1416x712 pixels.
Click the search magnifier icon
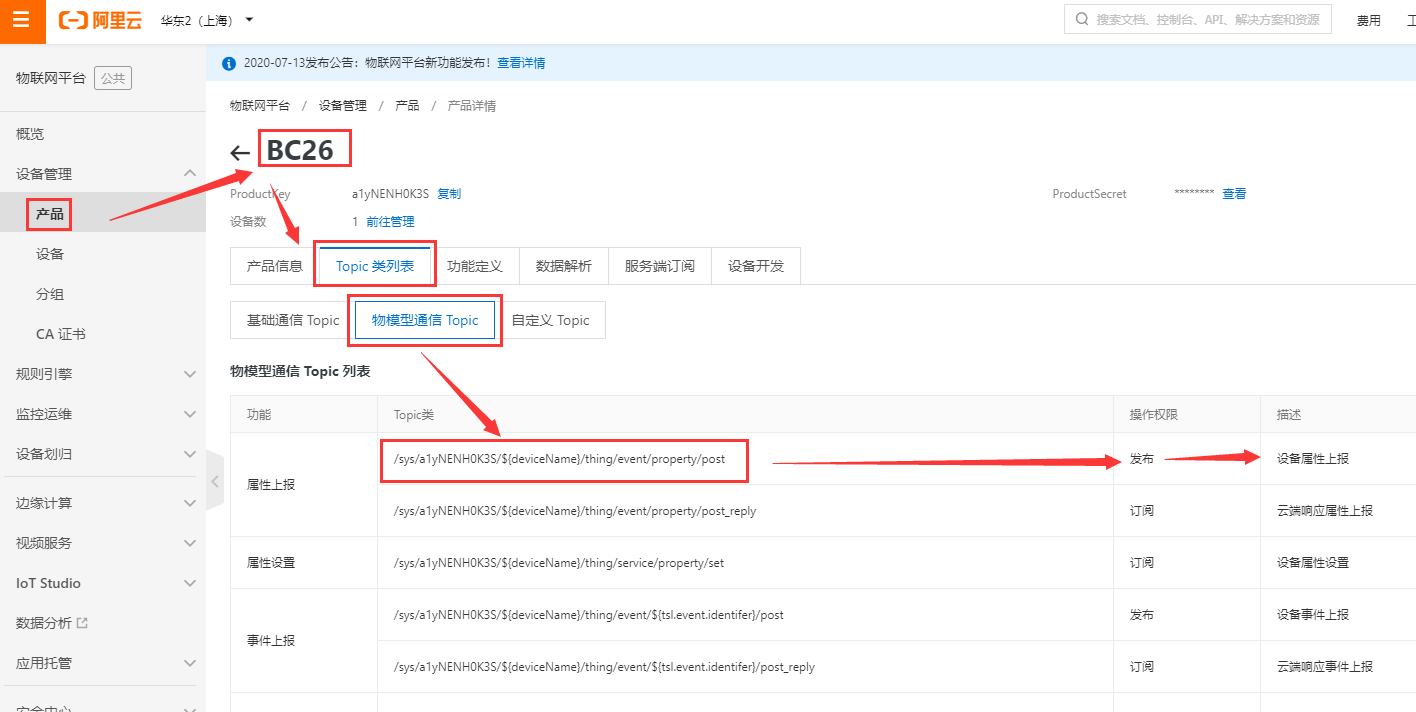[x=1082, y=19]
